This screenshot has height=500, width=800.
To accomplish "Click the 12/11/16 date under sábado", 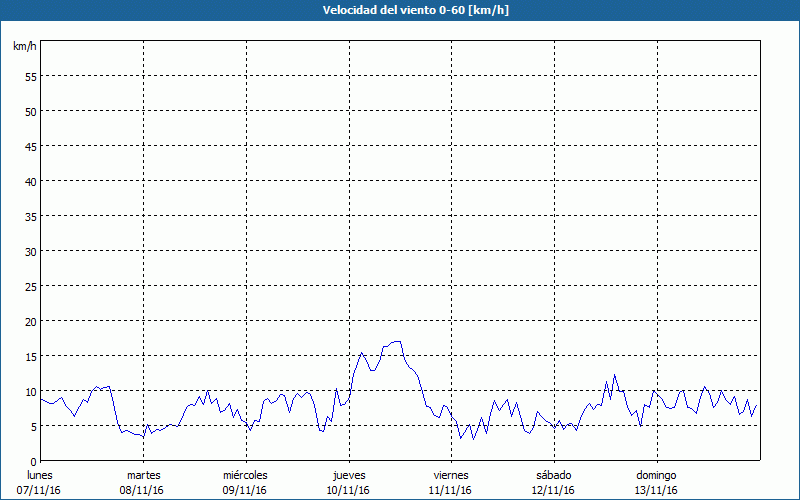I will click(x=553, y=490).
